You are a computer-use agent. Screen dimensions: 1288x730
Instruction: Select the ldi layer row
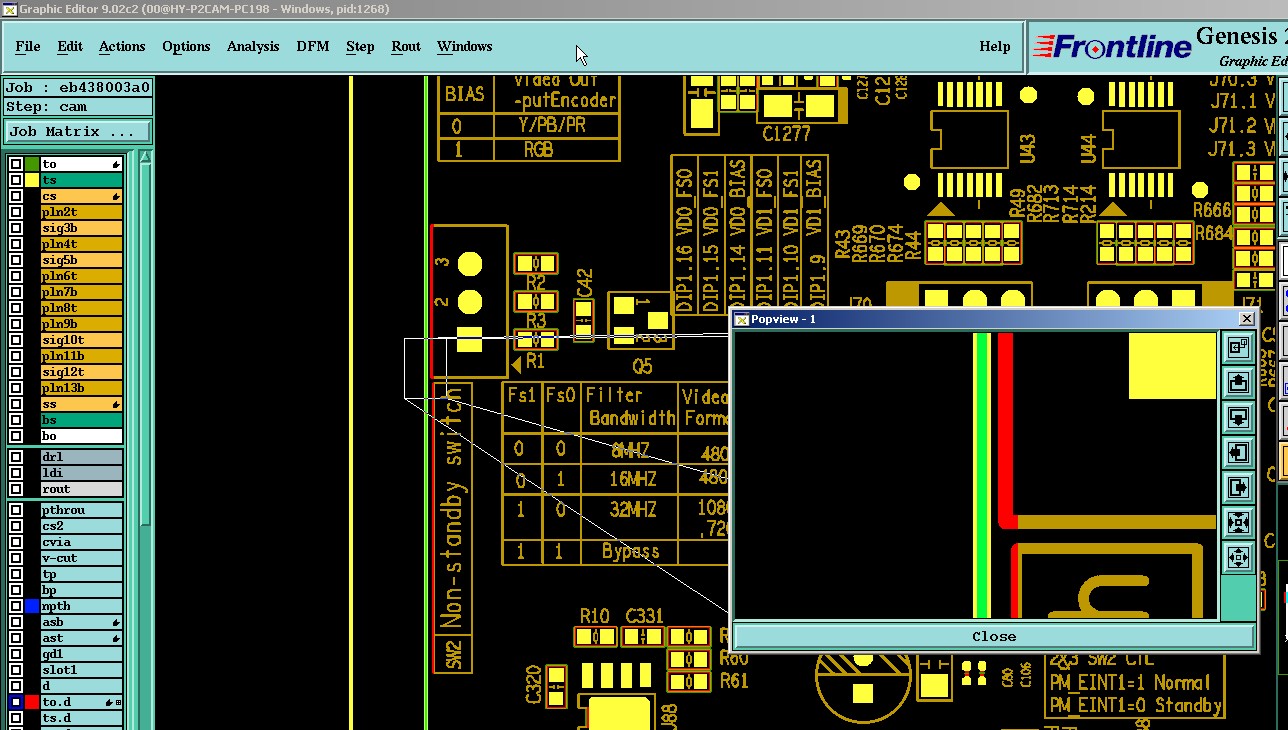point(81,473)
